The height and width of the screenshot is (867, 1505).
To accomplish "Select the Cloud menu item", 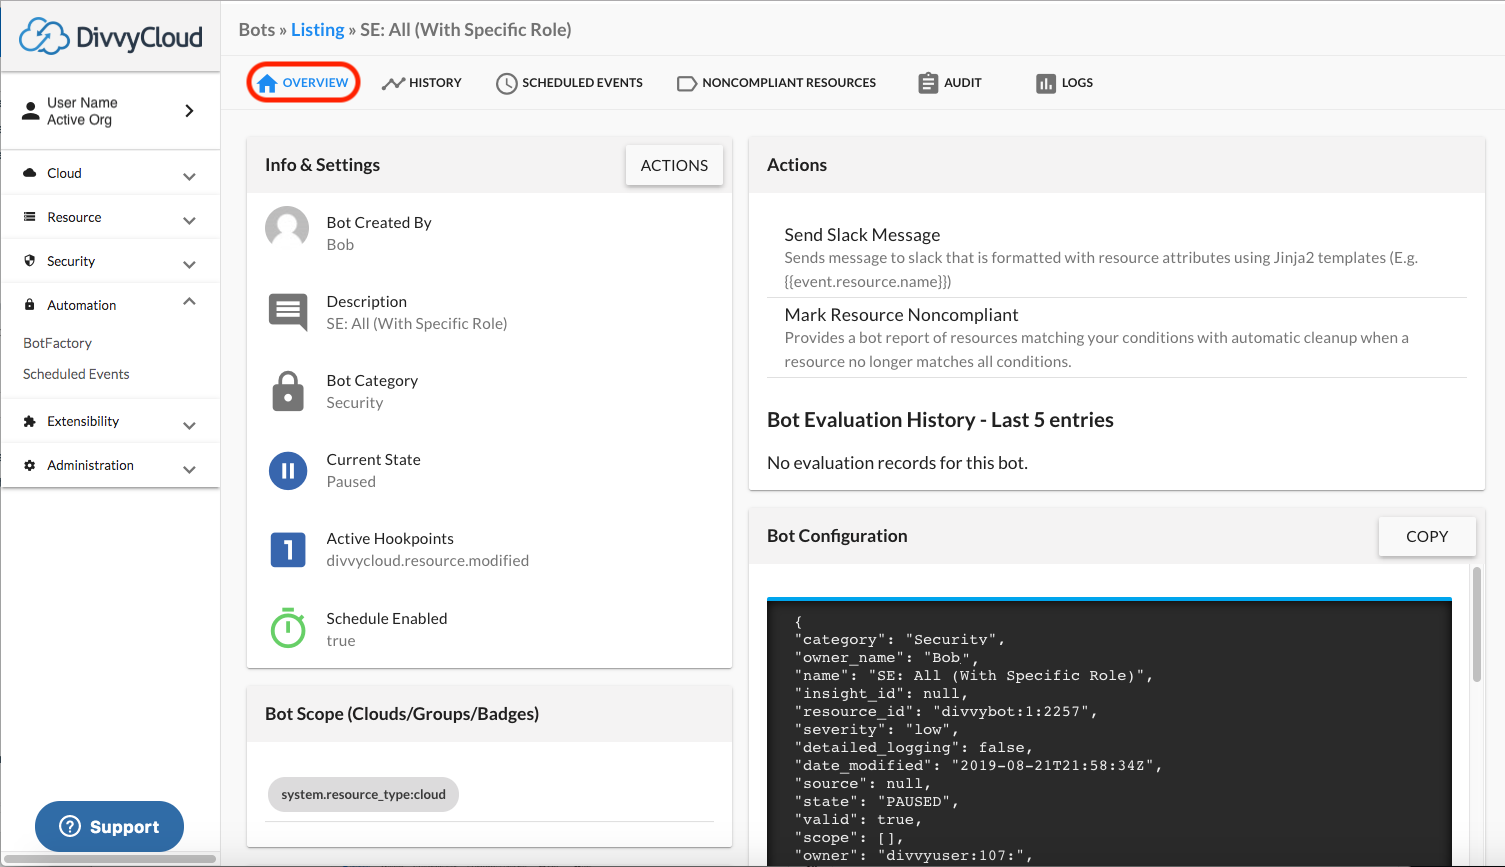I will point(110,173).
